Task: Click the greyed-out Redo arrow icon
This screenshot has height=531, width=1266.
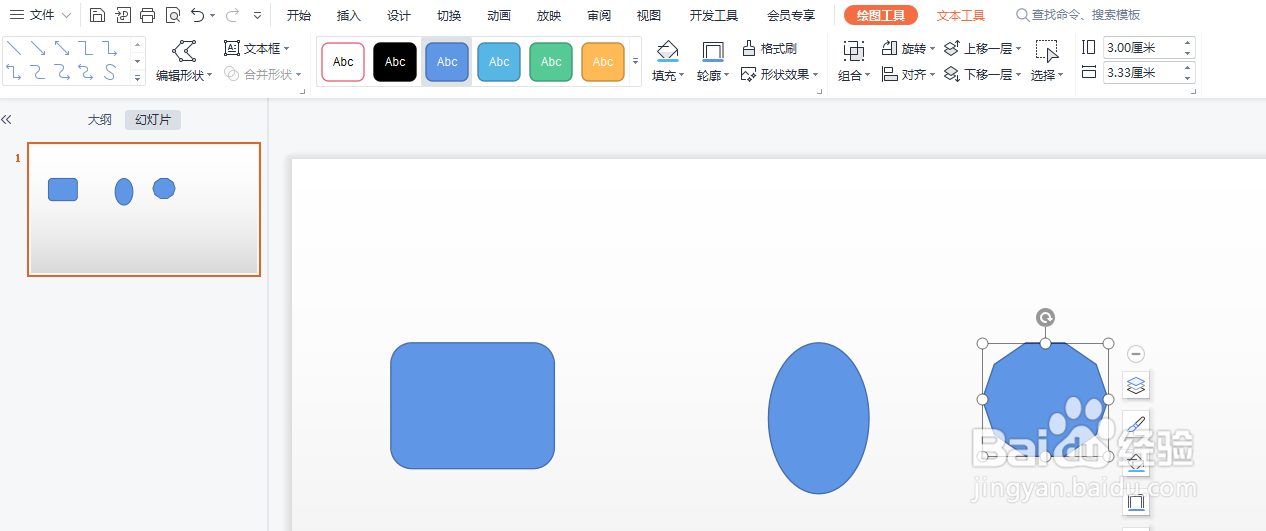Action: click(232, 15)
